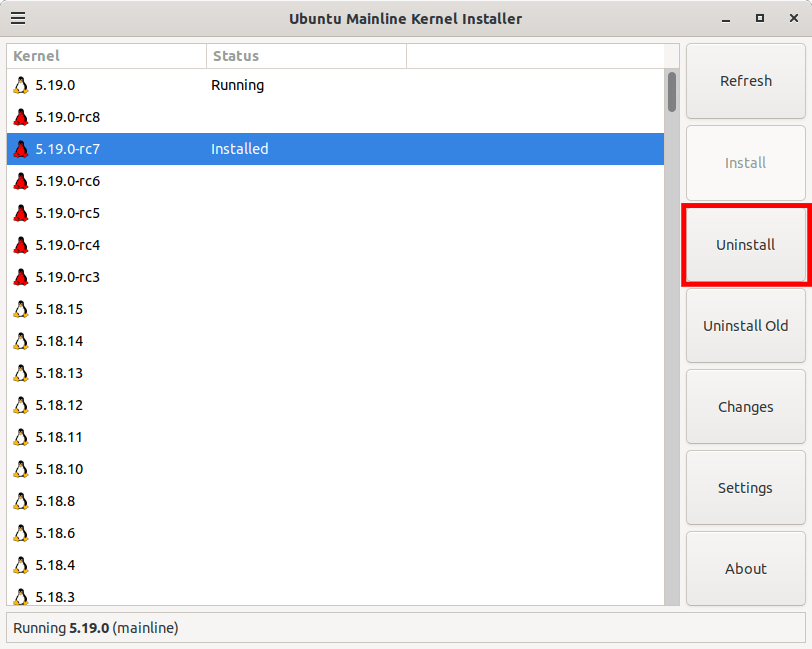Click the penguin icon for kernel 5.18.14
Image resolution: width=812 pixels, height=649 pixels.
[21, 341]
